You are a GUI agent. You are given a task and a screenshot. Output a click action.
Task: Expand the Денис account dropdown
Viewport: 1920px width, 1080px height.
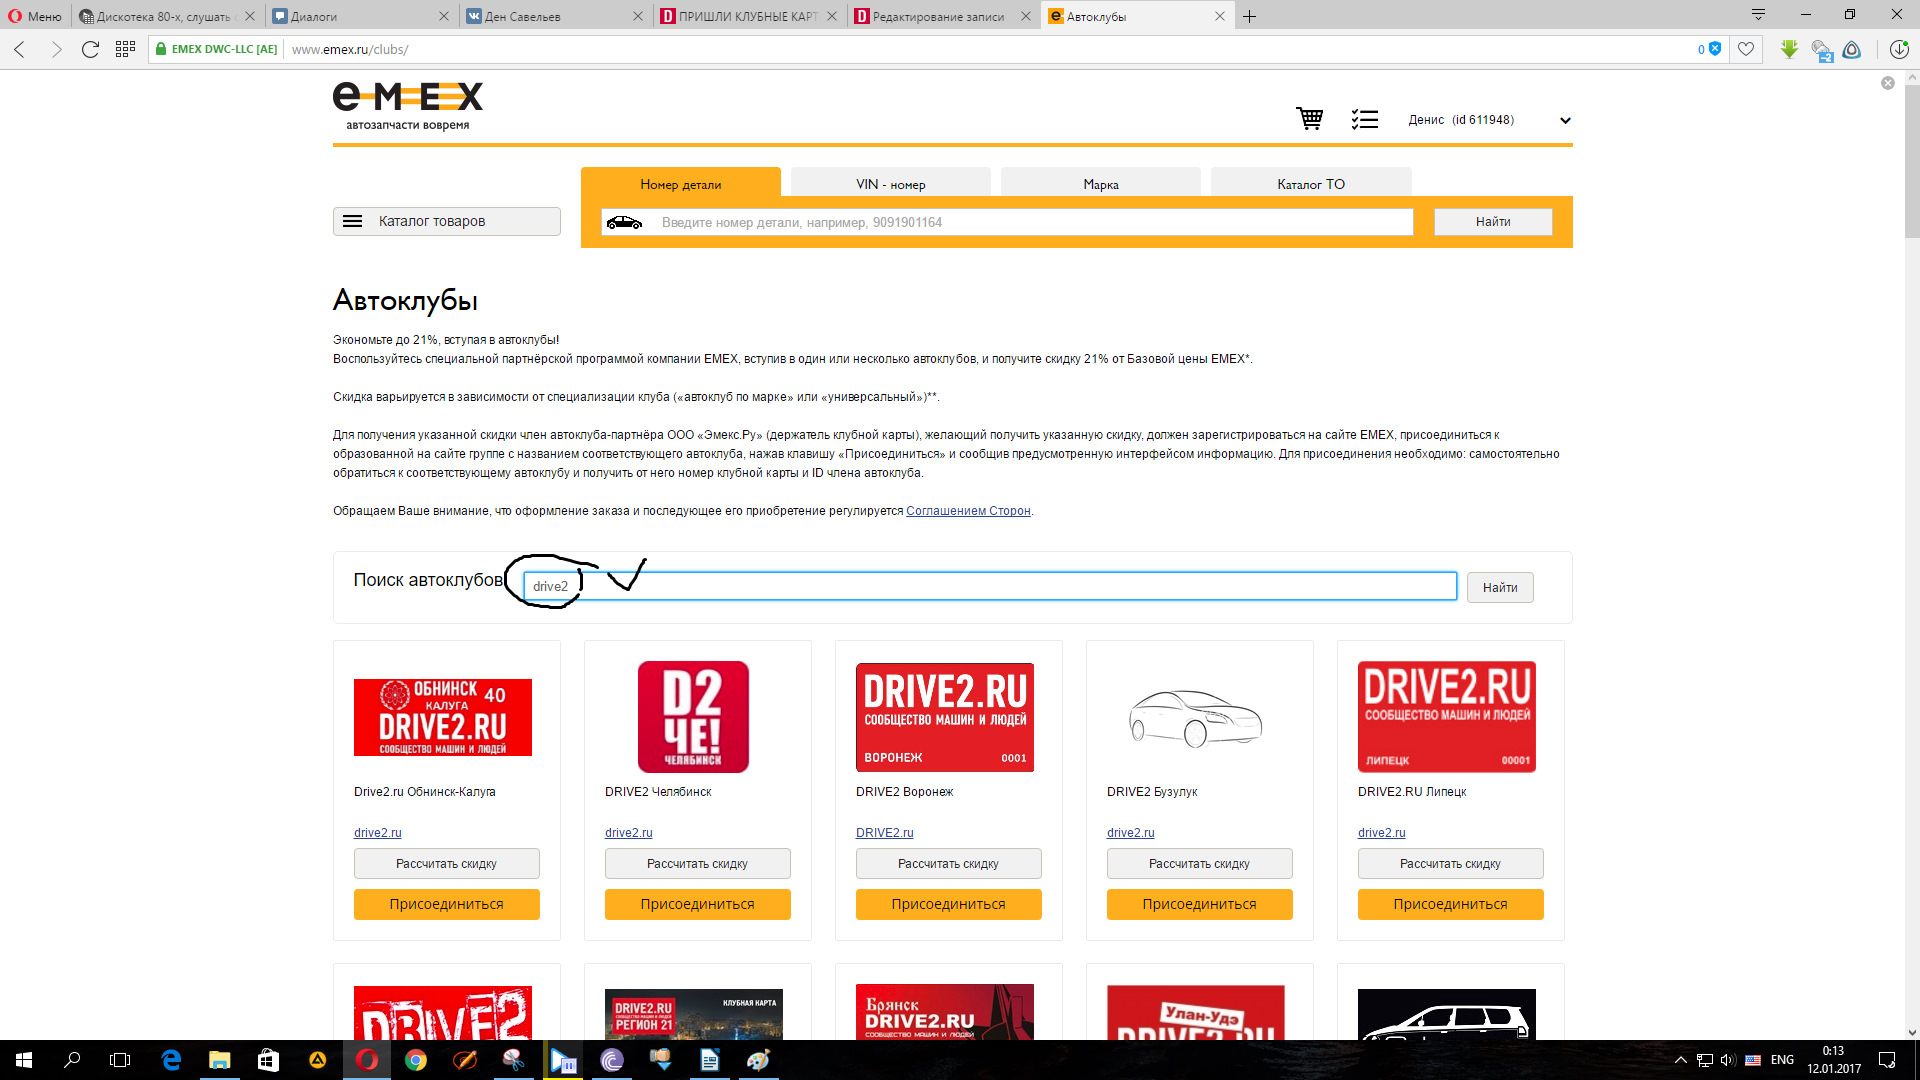(x=1565, y=120)
